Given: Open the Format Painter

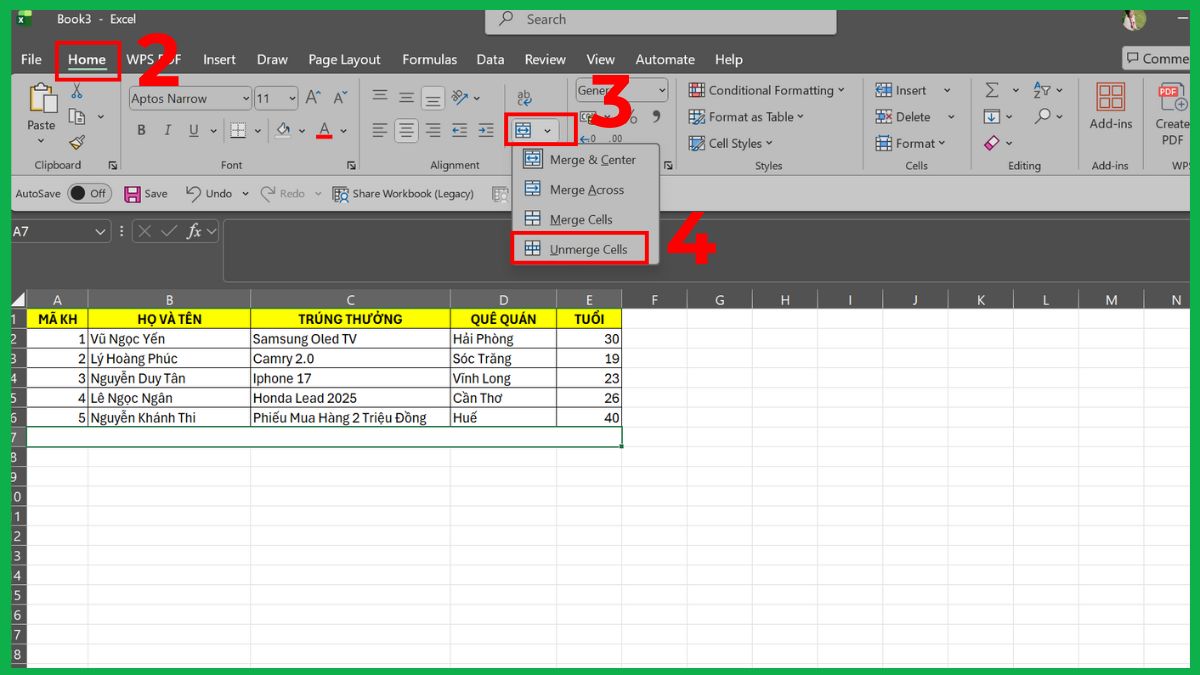Looking at the screenshot, I should pyautogui.click(x=77, y=141).
